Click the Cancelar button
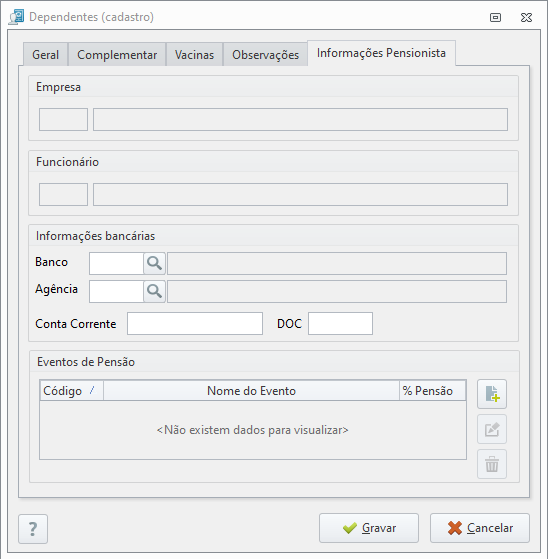The image size is (548, 559). pos(480,528)
